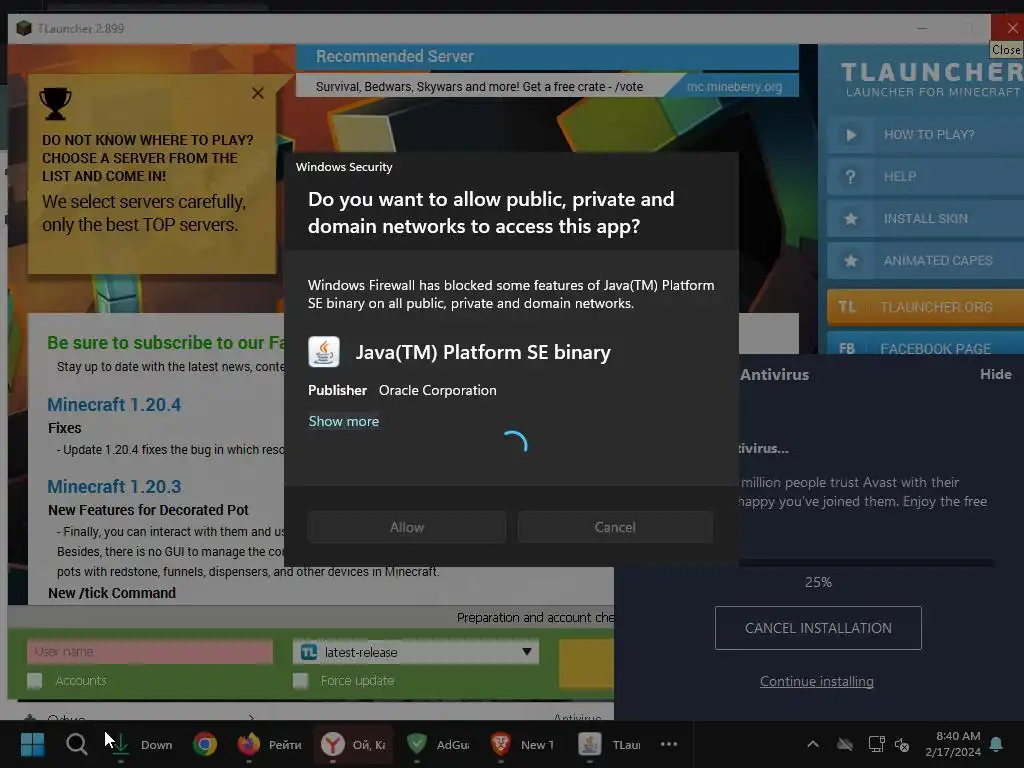
Task: Toggle the Force update checkbox
Action: click(300, 681)
